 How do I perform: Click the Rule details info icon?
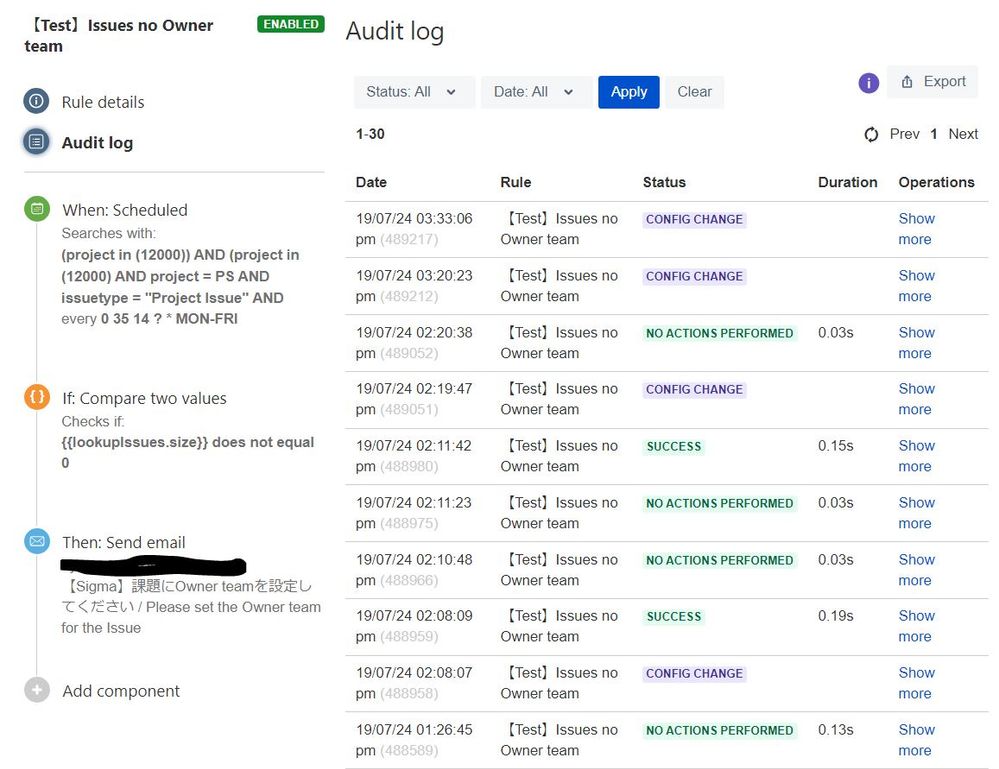coord(36,101)
